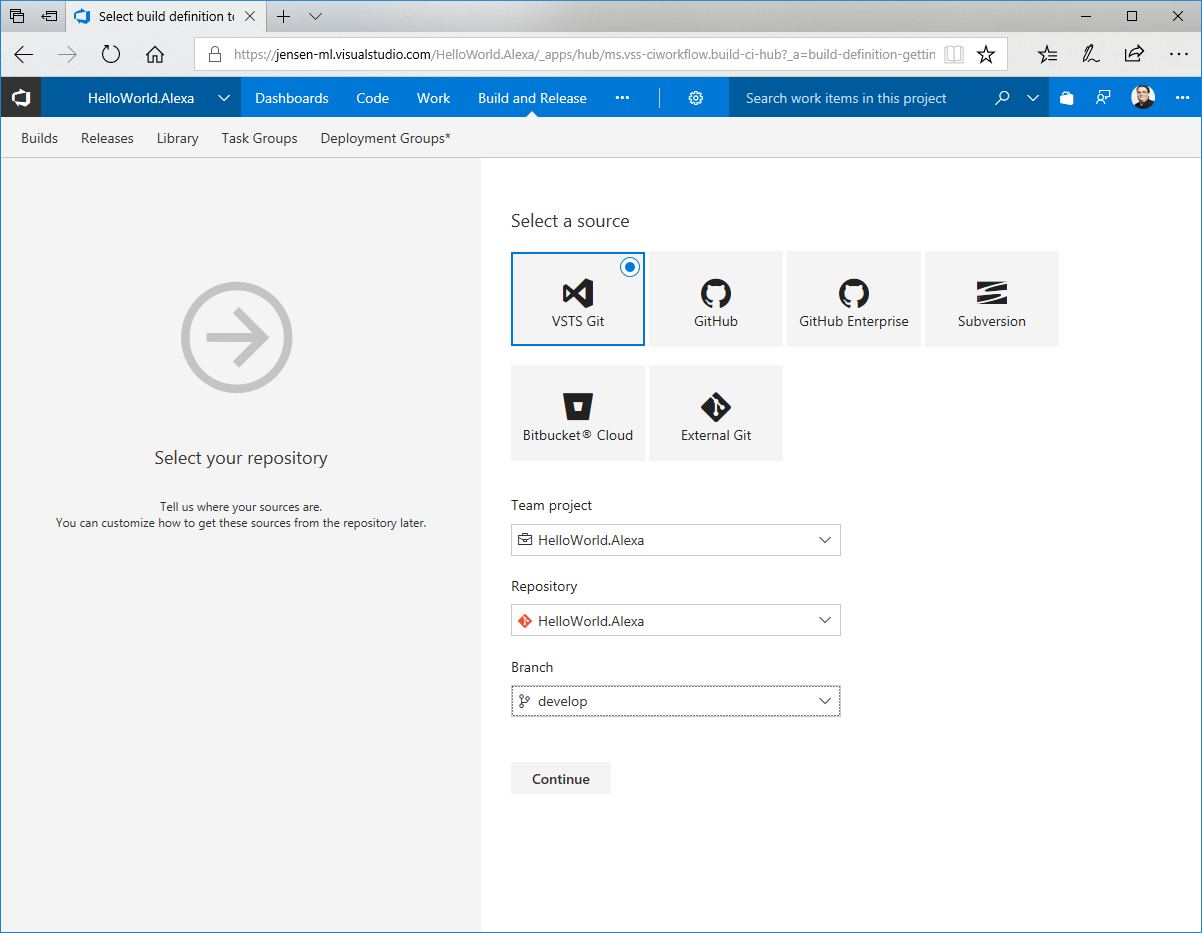Choose Subversion as the source
This screenshot has width=1202, height=933.
(x=991, y=300)
